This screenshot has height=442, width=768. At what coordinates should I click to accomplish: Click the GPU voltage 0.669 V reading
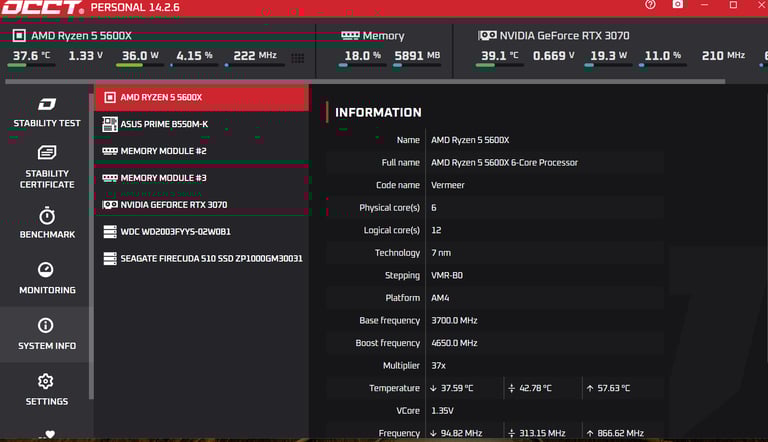coord(554,56)
